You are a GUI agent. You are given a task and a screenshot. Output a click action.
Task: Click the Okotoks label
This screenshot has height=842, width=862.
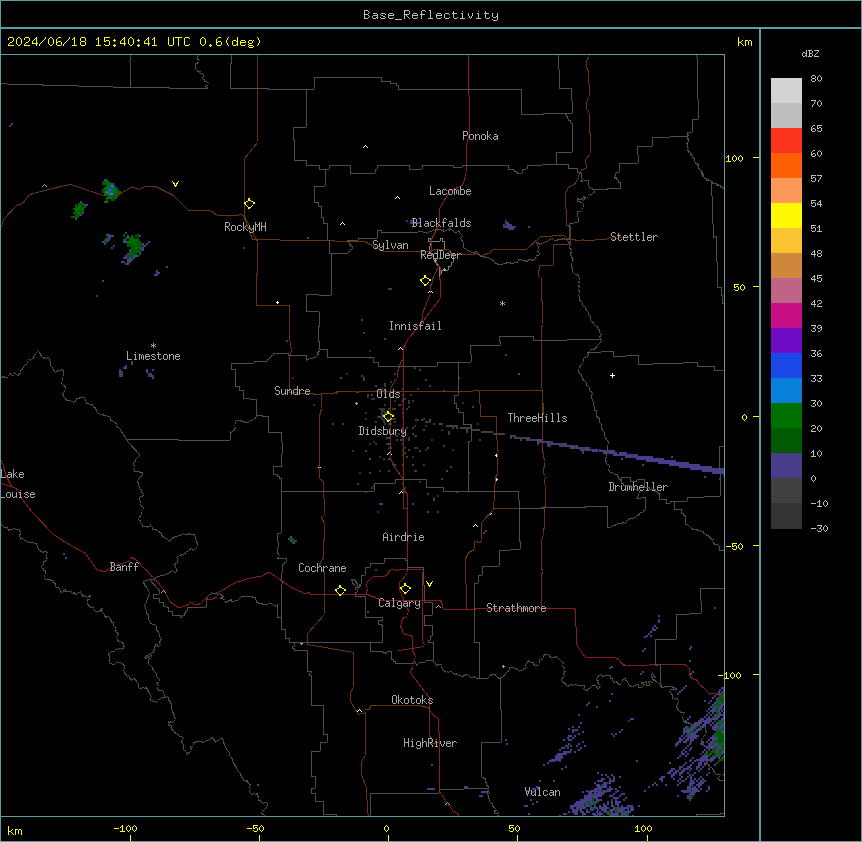coord(412,700)
